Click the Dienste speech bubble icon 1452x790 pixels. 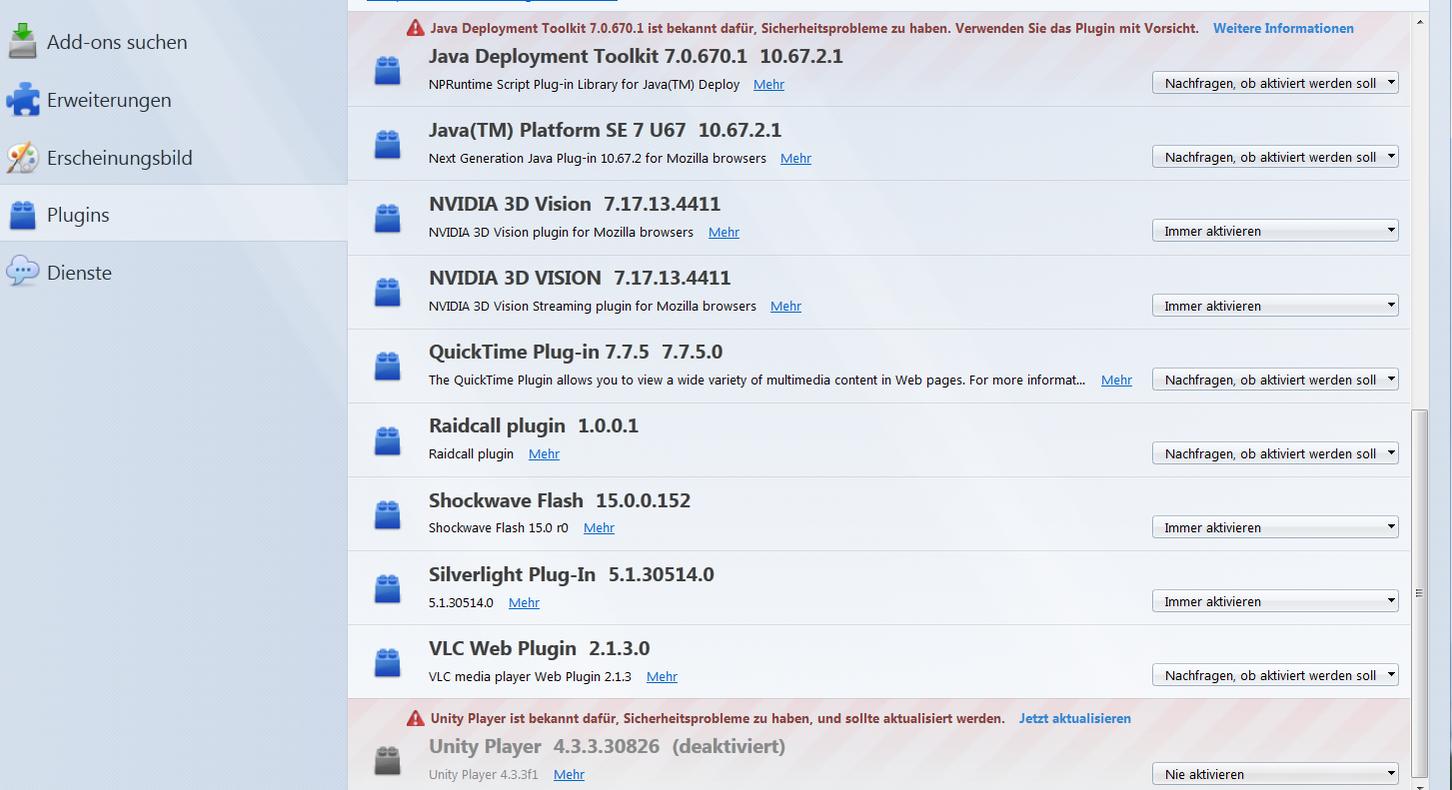22,271
